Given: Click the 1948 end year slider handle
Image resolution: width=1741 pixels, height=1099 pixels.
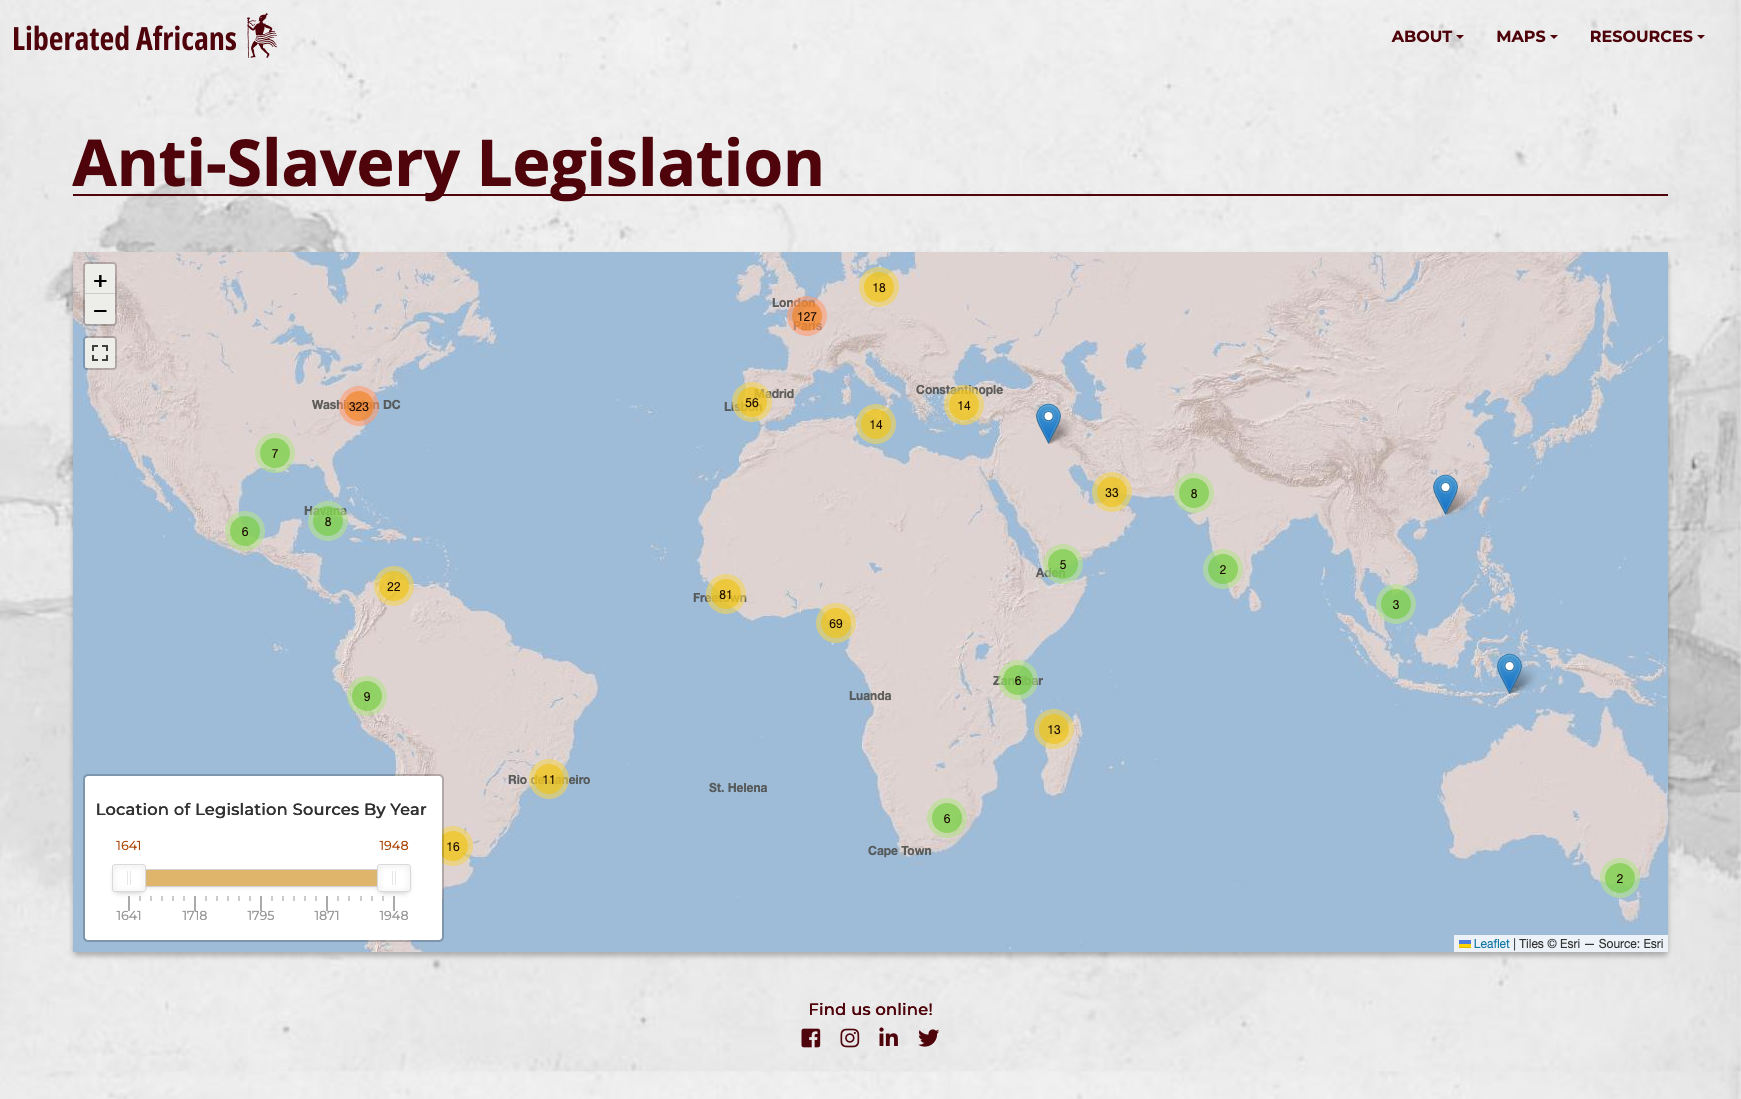Looking at the screenshot, I should 394,878.
